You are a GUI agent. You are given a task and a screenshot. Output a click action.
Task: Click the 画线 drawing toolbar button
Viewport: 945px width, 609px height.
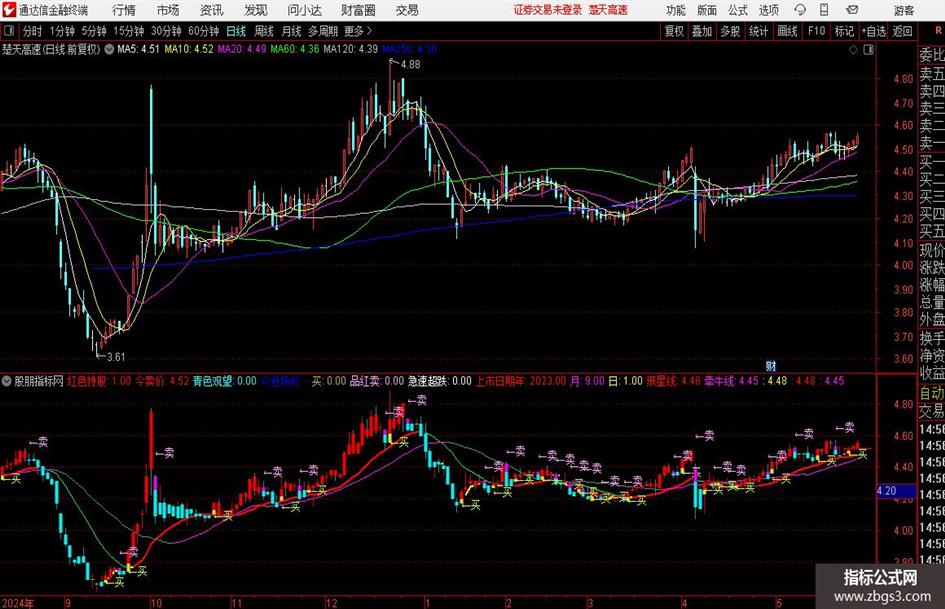pyautogui.click(x=787, y=31)
